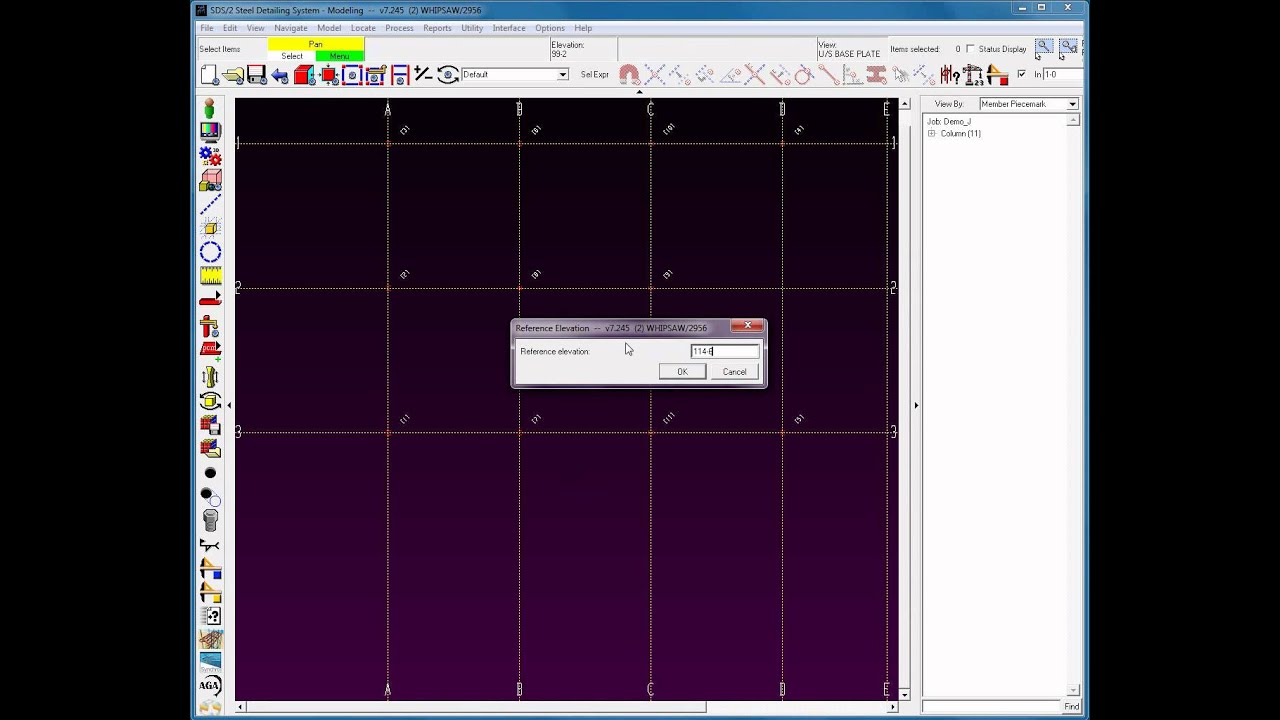This screenshot has height=720, width=1280.
Task: Click the crane sequence 123 icon
Action: coord(973,75)
